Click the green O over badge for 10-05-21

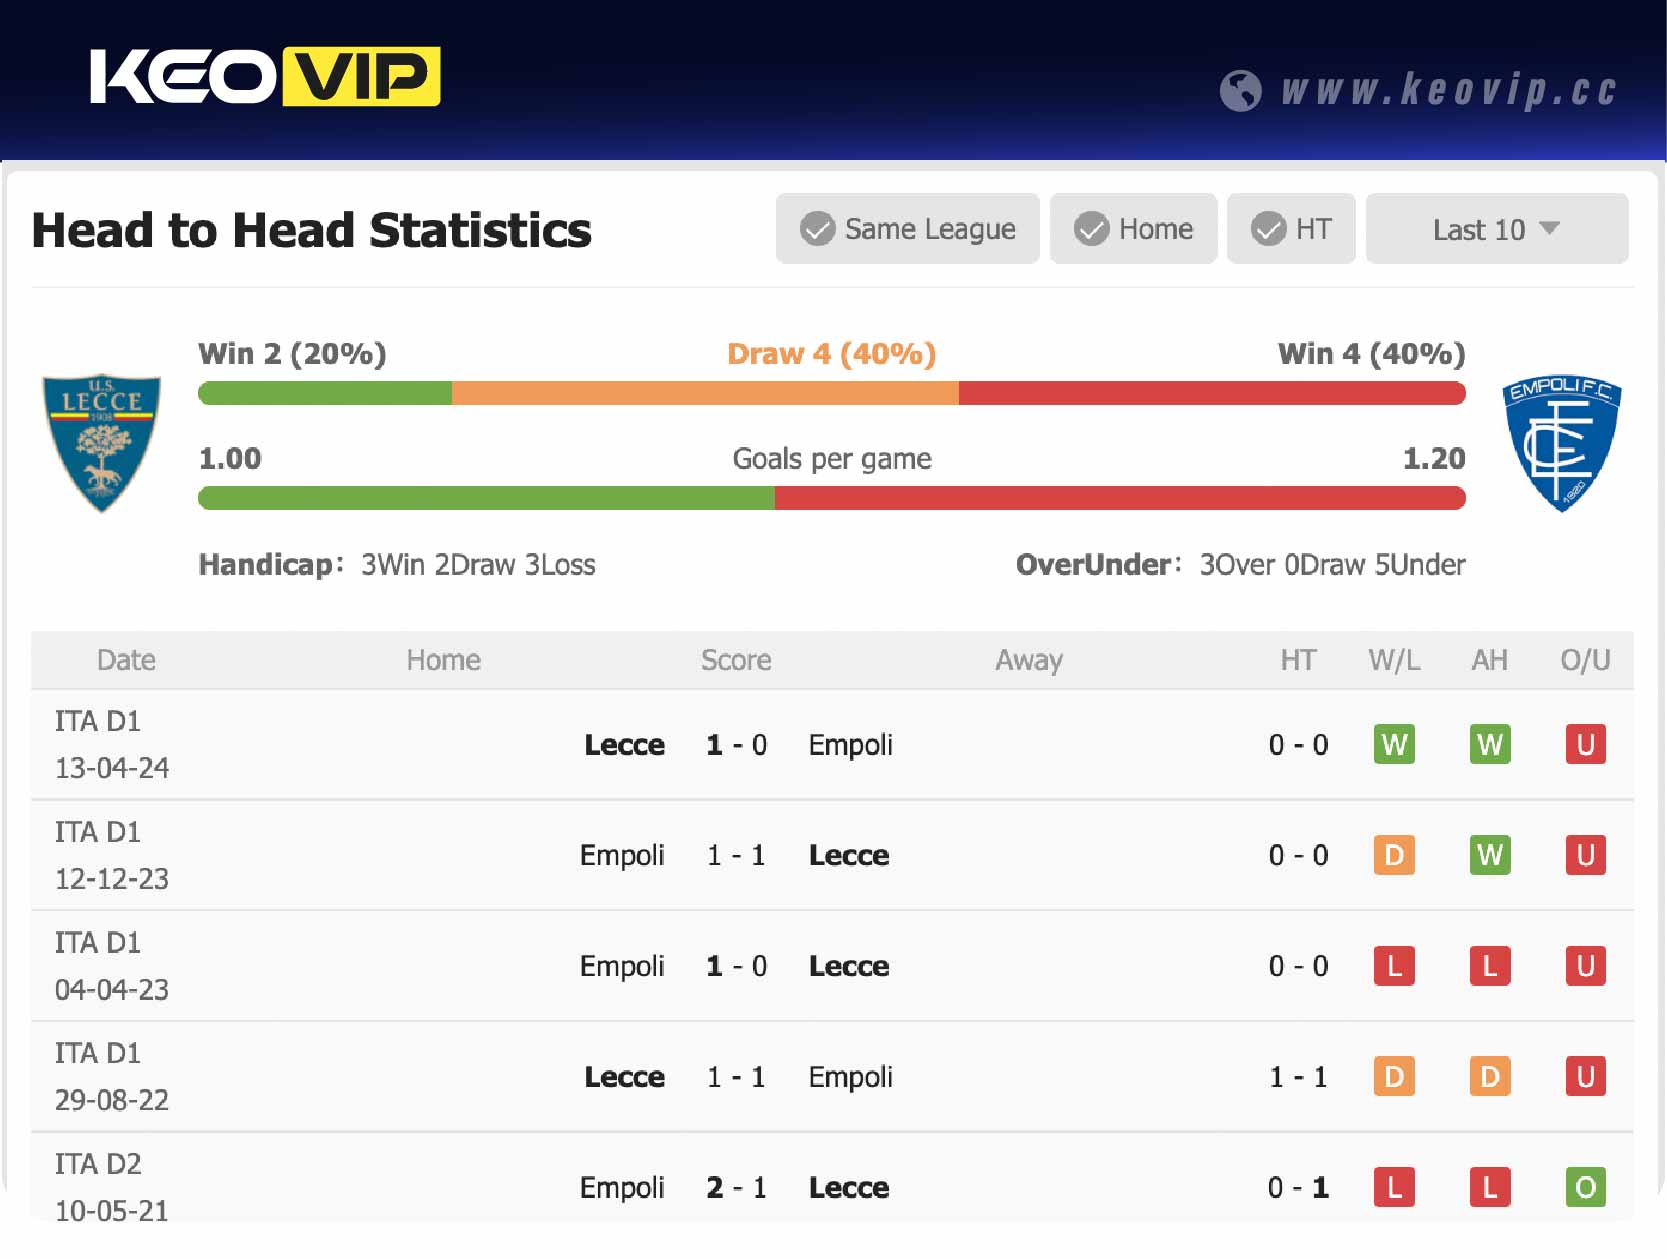tap(1584, 1187)
